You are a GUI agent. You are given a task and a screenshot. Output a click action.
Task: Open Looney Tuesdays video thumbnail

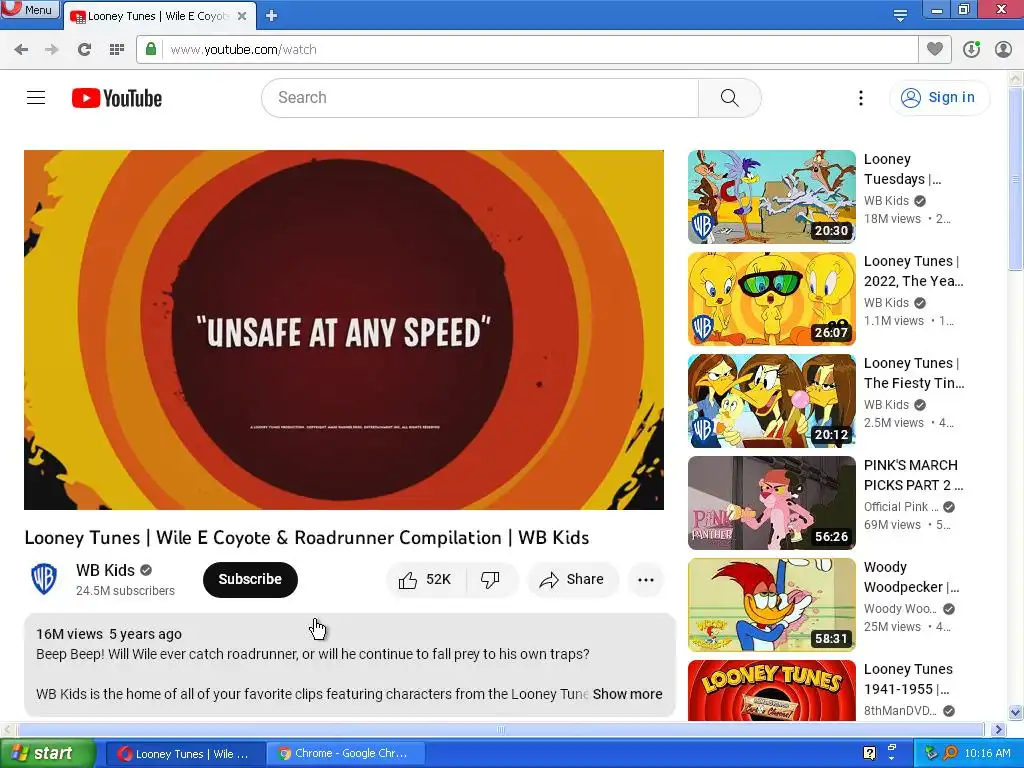tap(771, 197)
